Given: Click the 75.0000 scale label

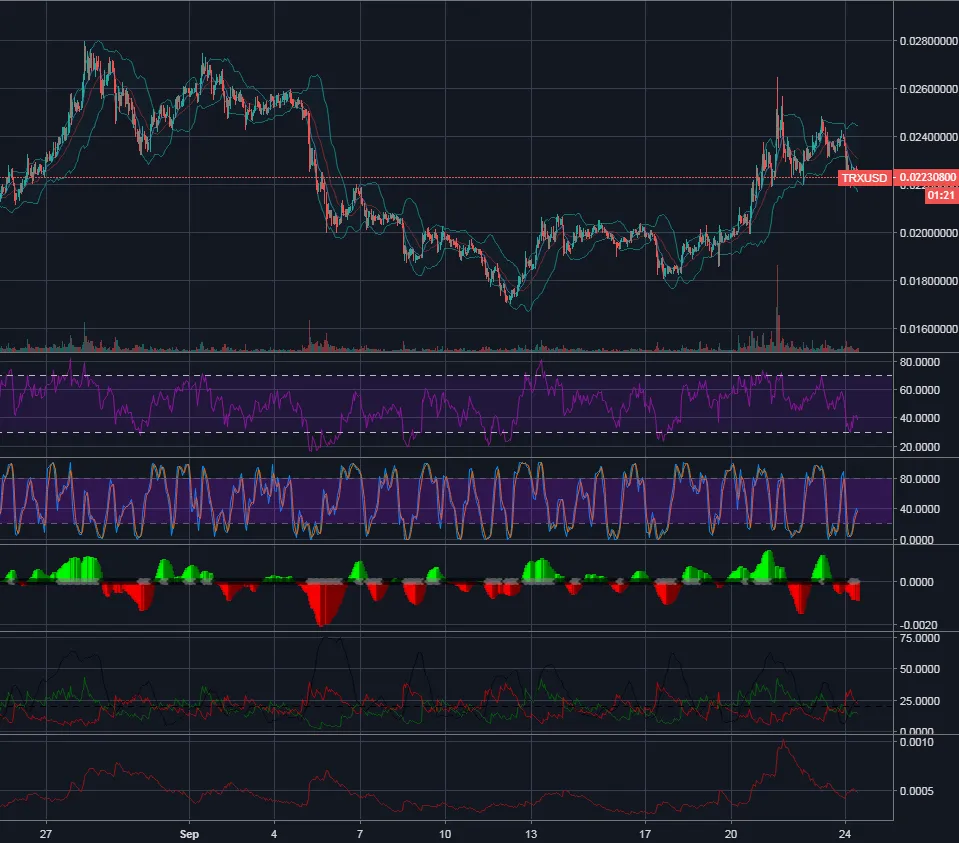Looking at the screenshot, I should pos(920,638).
